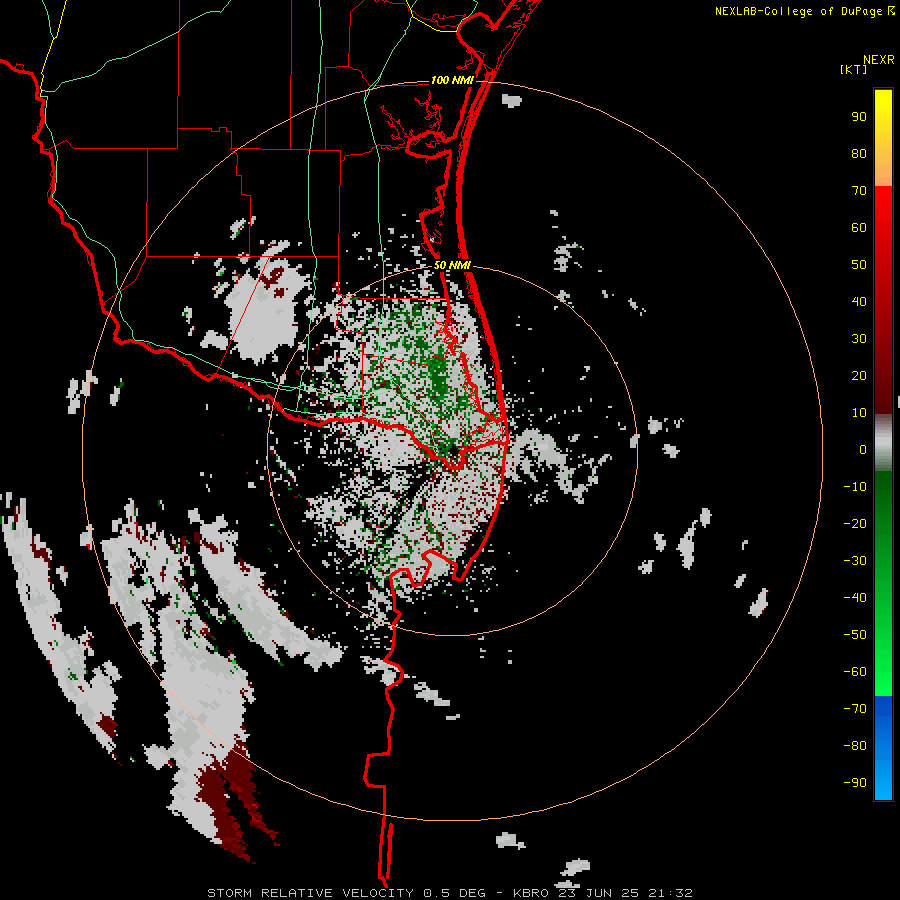
Task: Click the -40 value on the velocity scale
Action: tap(855, 598)
